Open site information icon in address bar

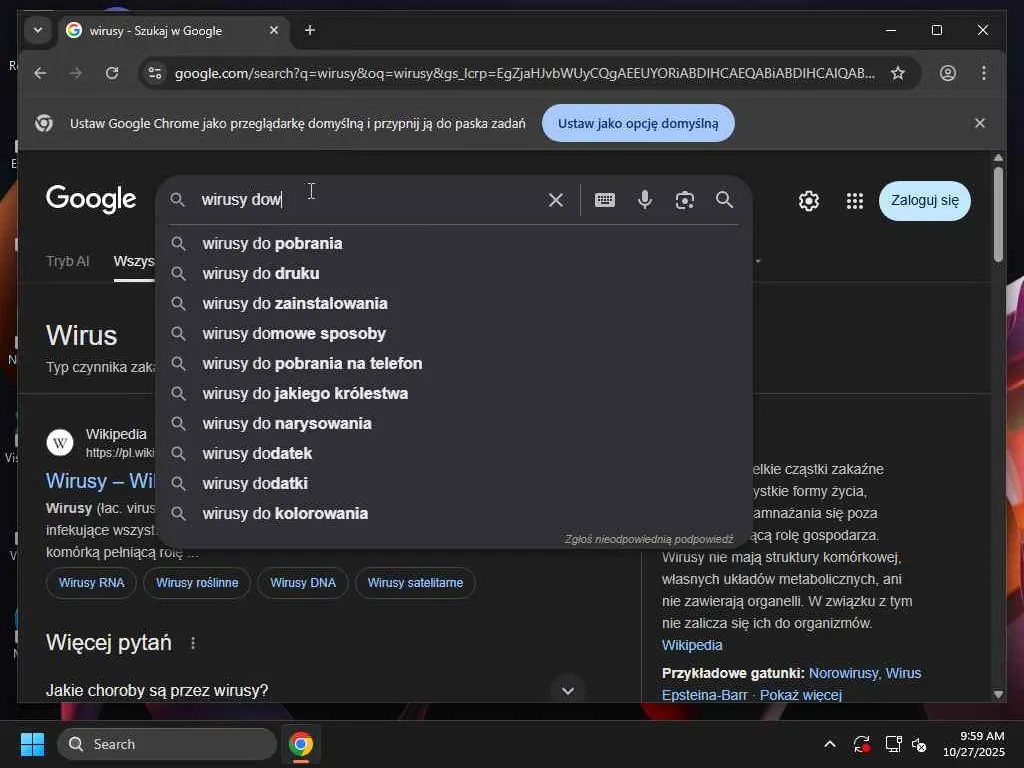click(155, 73)
